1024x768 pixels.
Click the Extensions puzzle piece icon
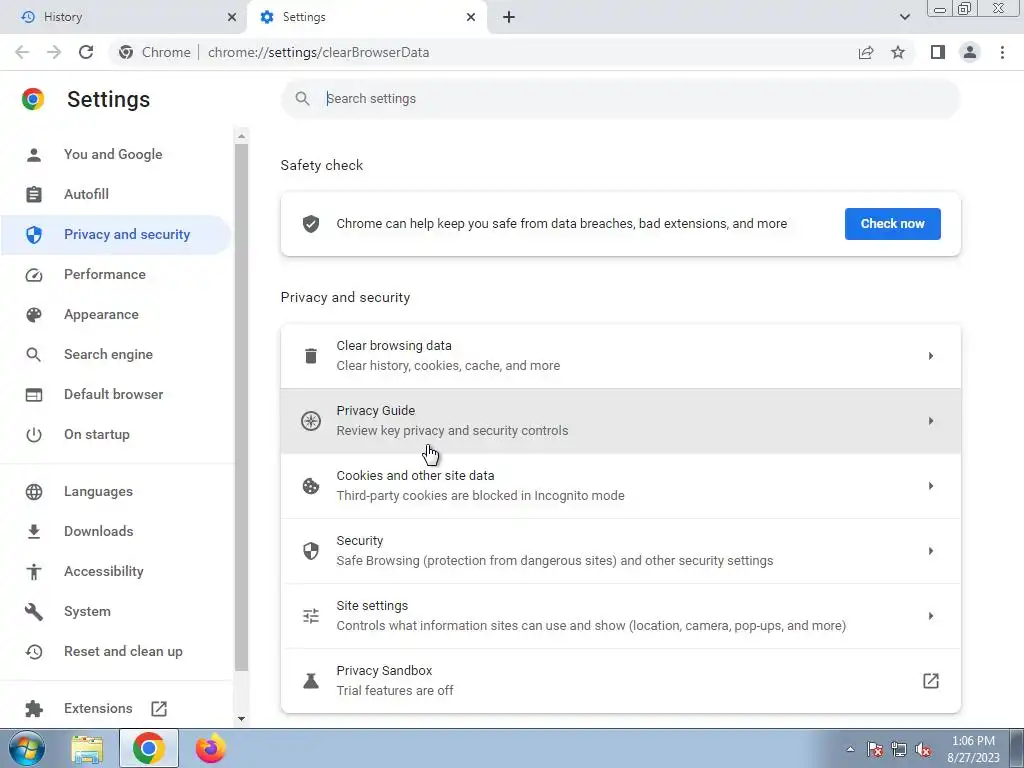(34, 709)
